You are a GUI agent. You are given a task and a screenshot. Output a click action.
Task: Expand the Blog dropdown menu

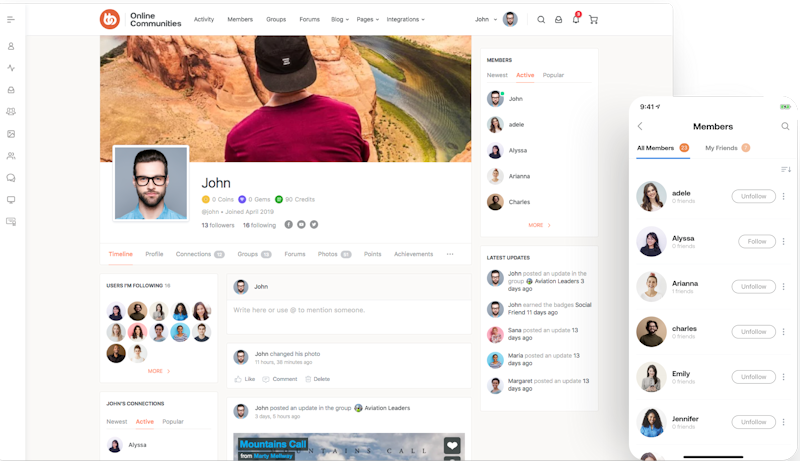(x=340, y=19)
